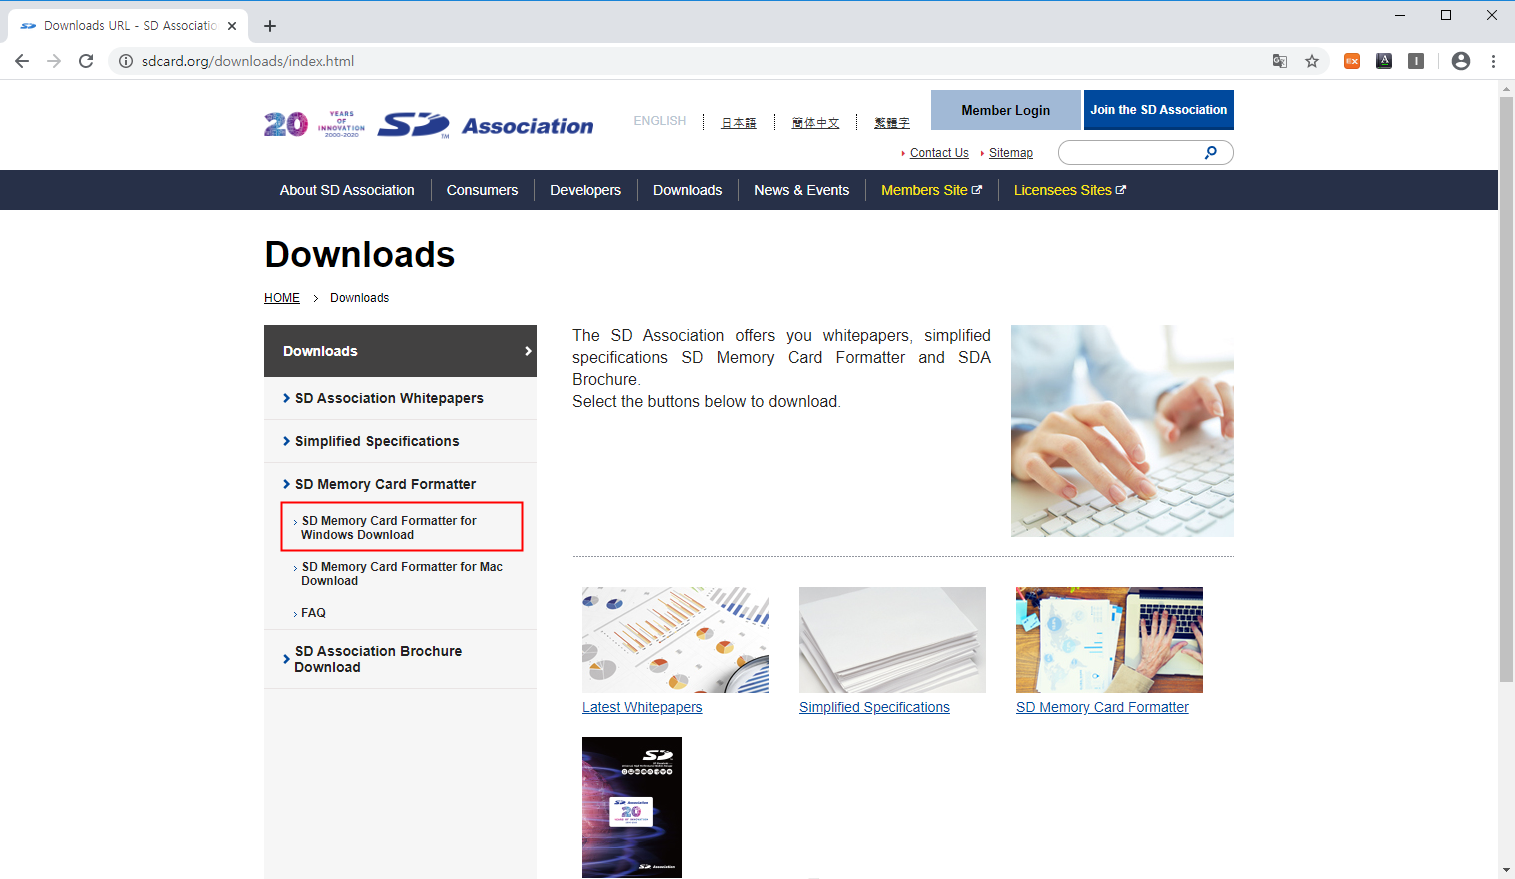Screen dimensions: 1515x879
Task: Open the Downloads nav menu
Action: pyautogui.click(x=687, y=190)
